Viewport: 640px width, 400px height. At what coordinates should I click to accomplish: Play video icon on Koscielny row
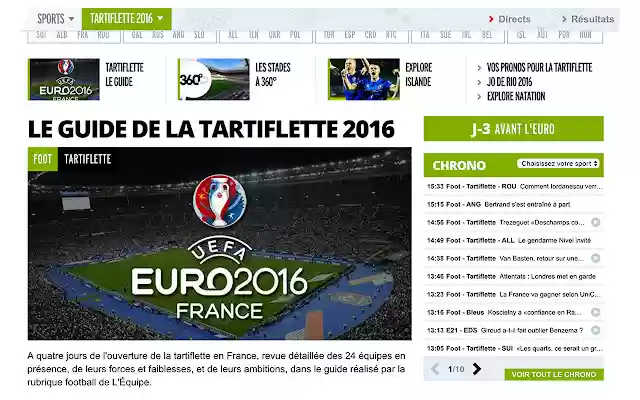point(596,312)
